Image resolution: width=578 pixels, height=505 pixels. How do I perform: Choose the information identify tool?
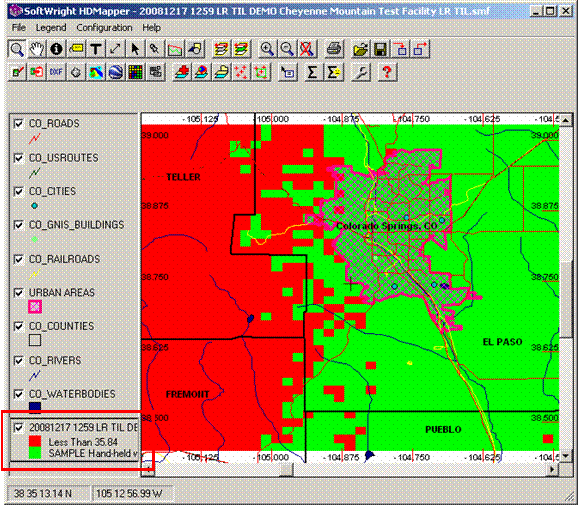56,49
